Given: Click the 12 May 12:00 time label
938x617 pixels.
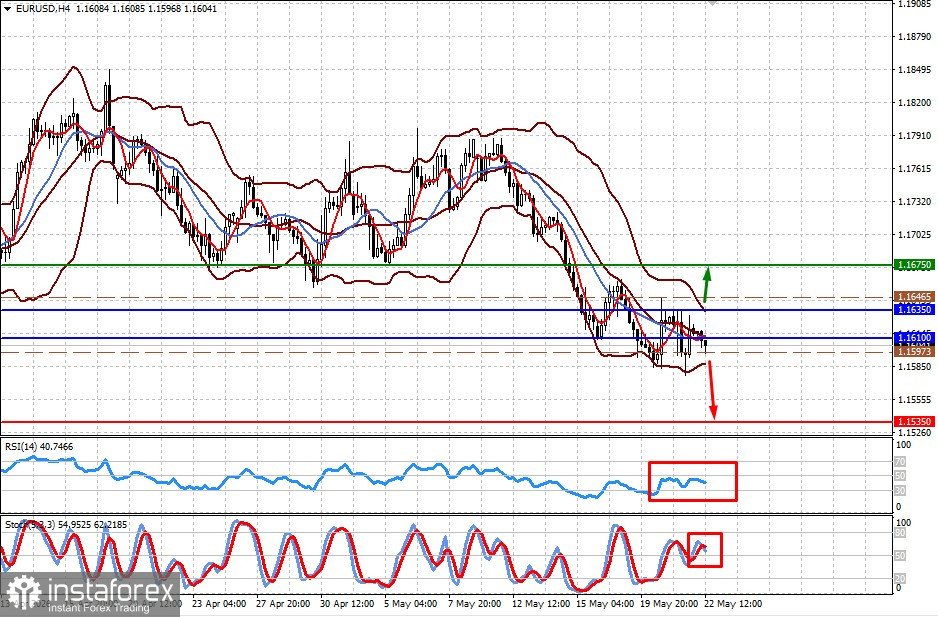Looking at the screenshot, I should click(541, 604).
